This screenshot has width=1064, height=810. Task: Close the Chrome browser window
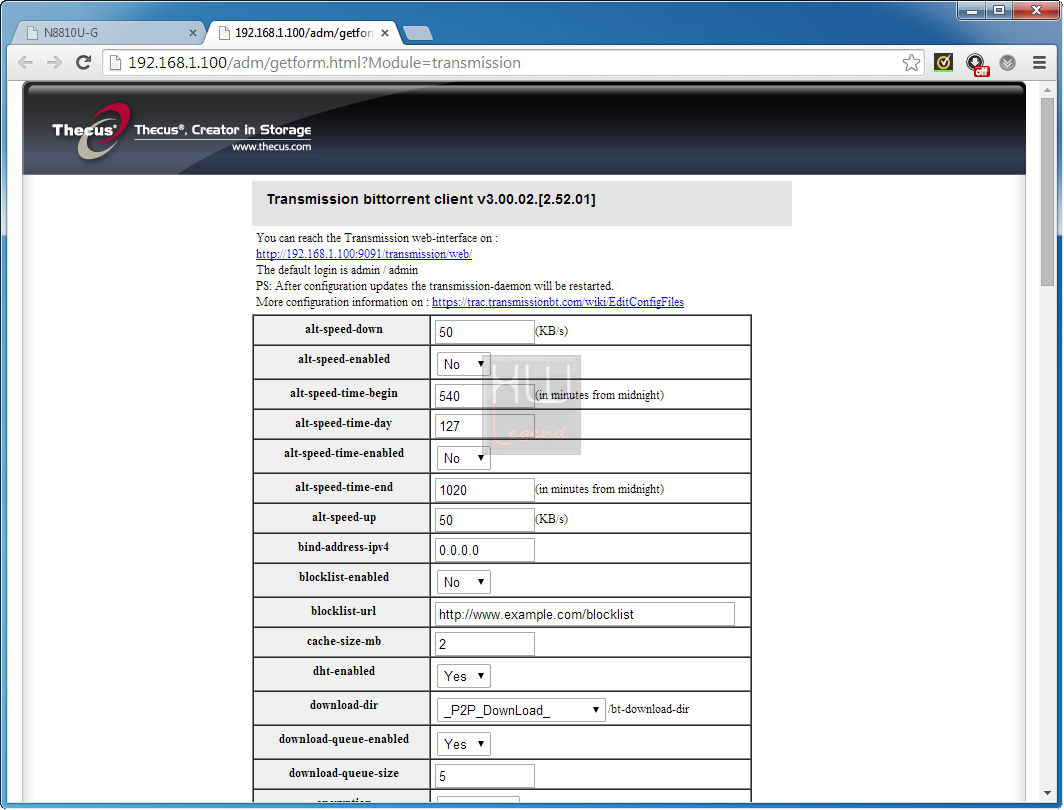[x=1036, y=10]
